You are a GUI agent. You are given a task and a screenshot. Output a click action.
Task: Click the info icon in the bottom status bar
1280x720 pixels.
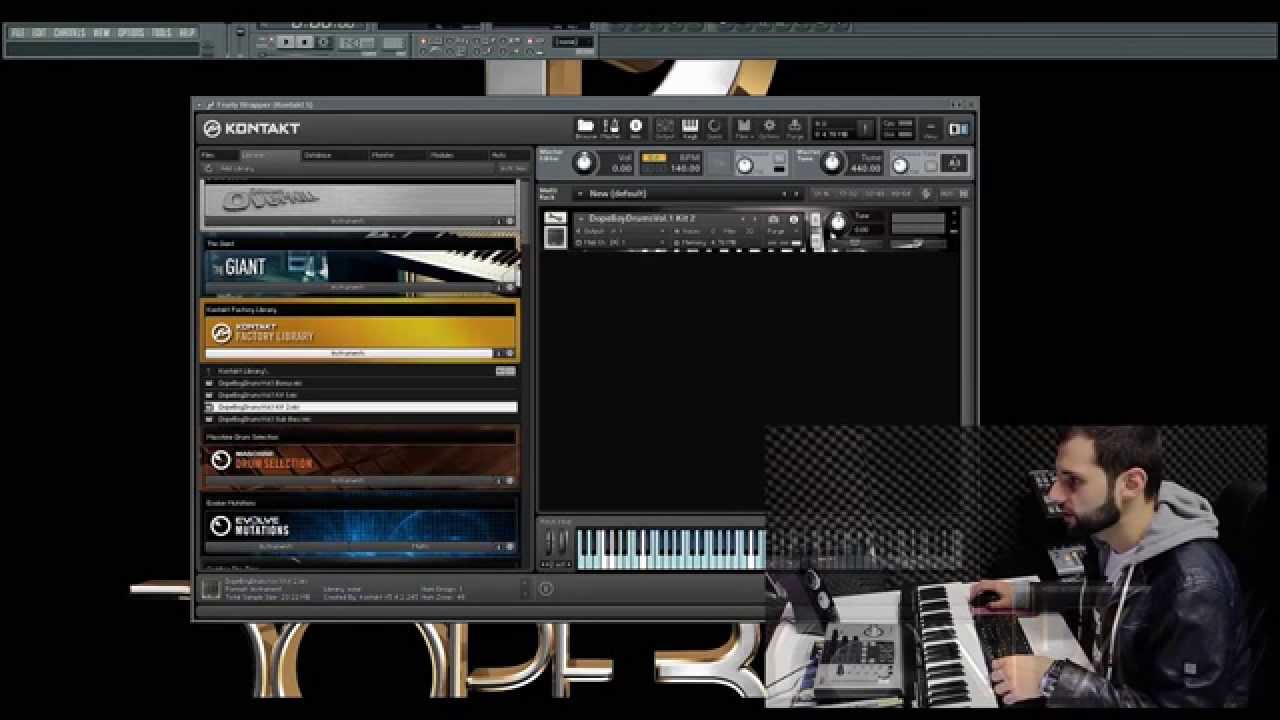click(x=546, y=588)
